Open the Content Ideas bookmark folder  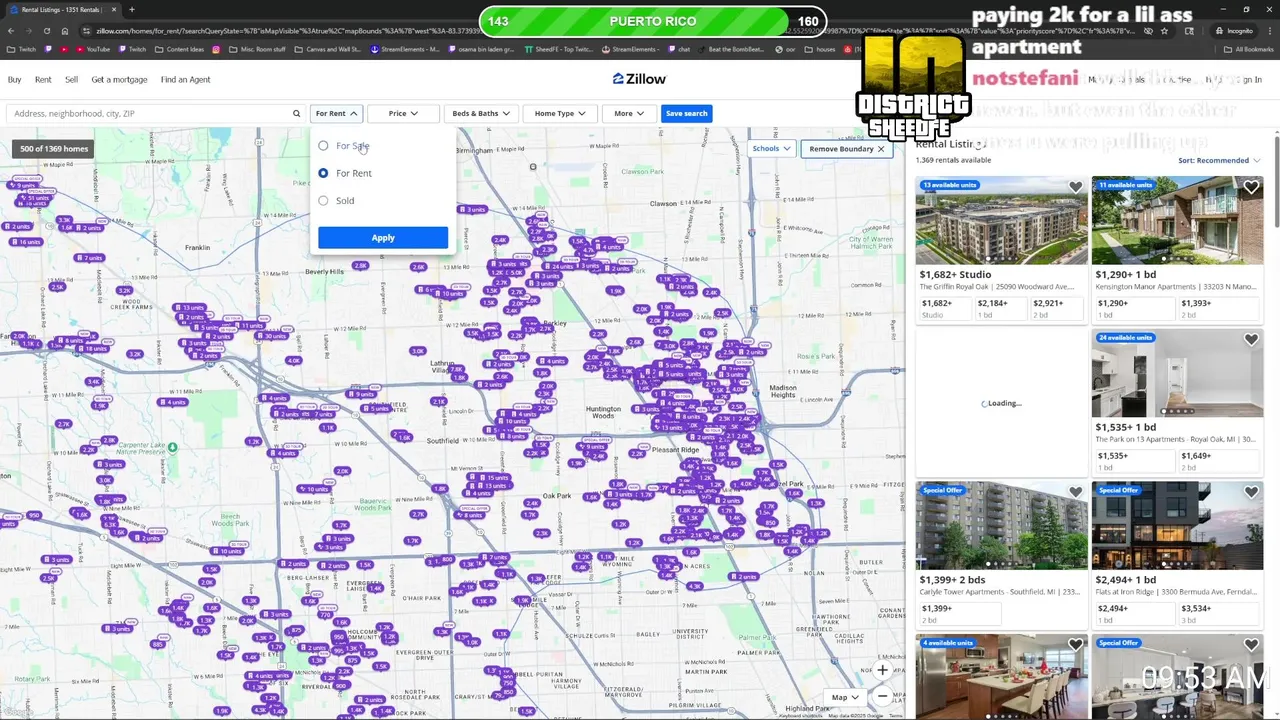tap(180, 49)
